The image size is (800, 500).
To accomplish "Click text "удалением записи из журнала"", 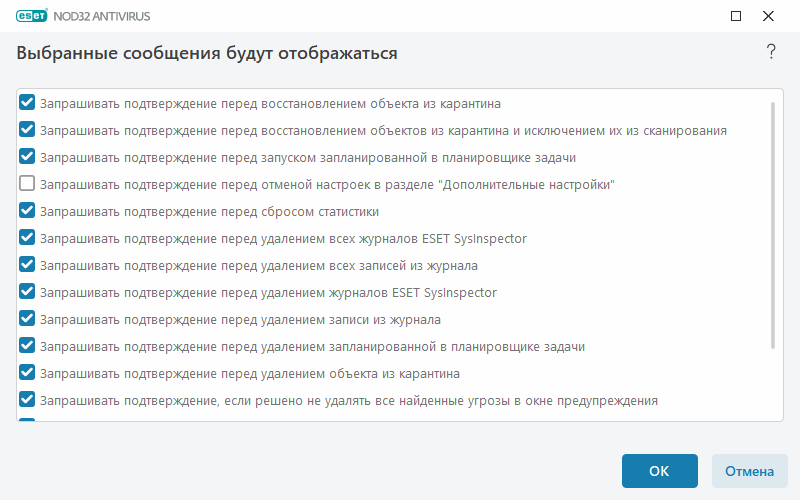I will 351,319.
